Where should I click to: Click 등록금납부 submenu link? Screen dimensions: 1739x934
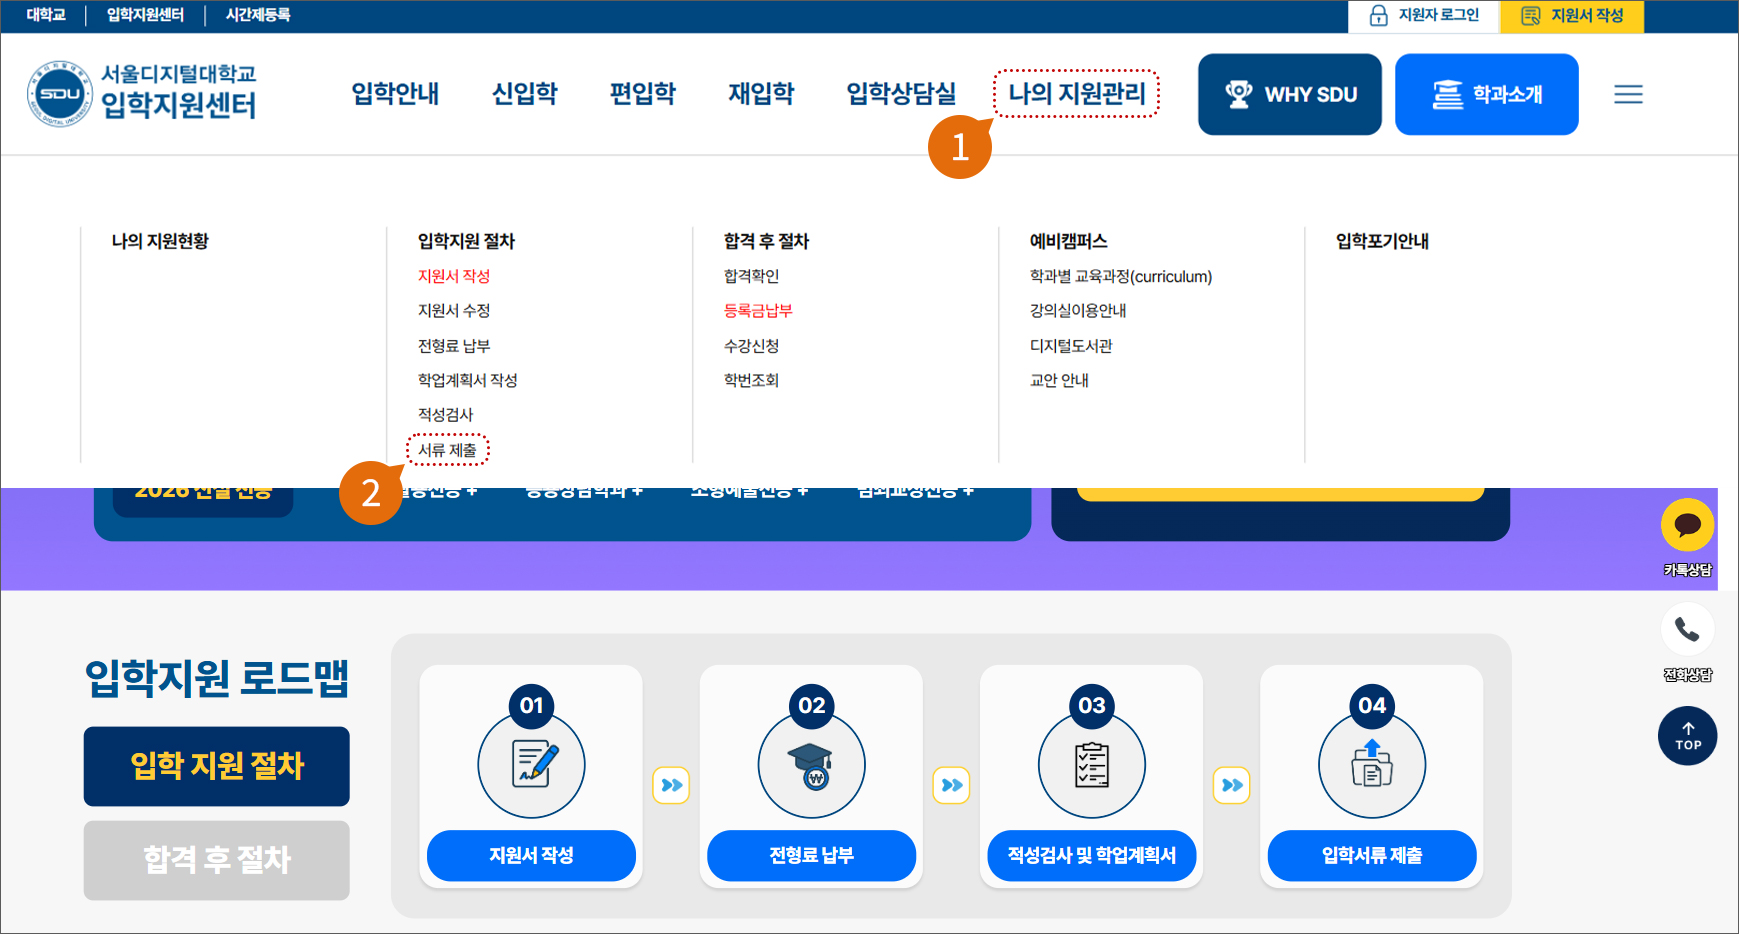[758, 311]
